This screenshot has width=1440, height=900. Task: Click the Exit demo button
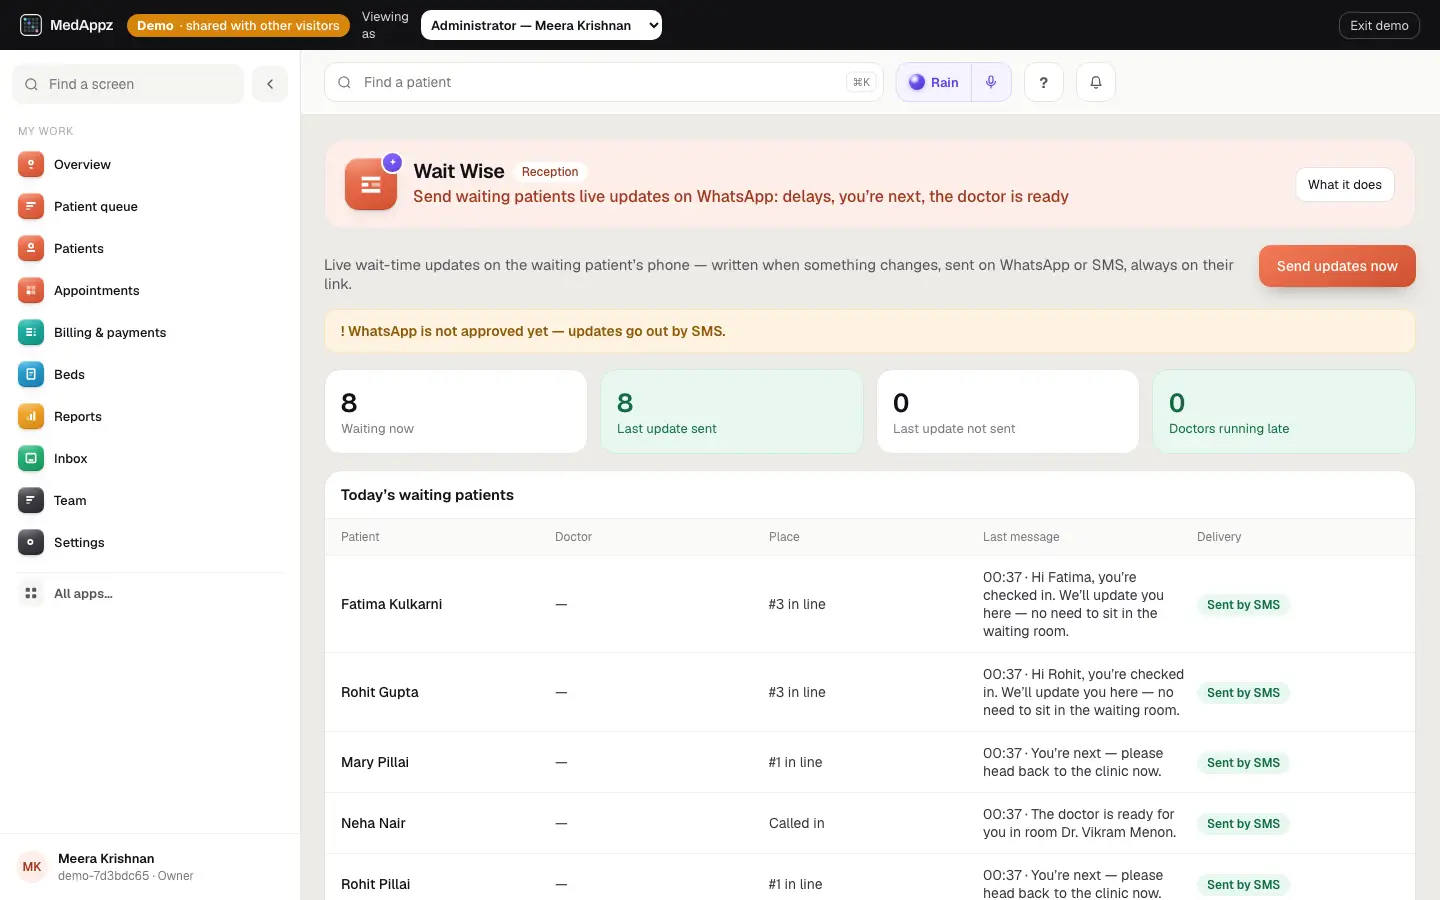coord(1379,25)
